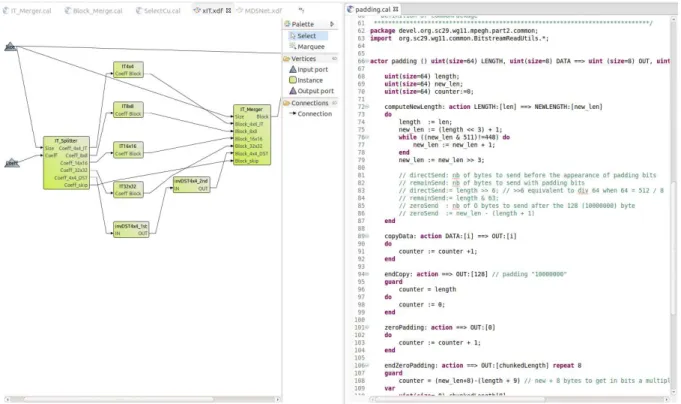Pin the Connections drawer open
Screen dimensions: 681x404
coord(334,103)
